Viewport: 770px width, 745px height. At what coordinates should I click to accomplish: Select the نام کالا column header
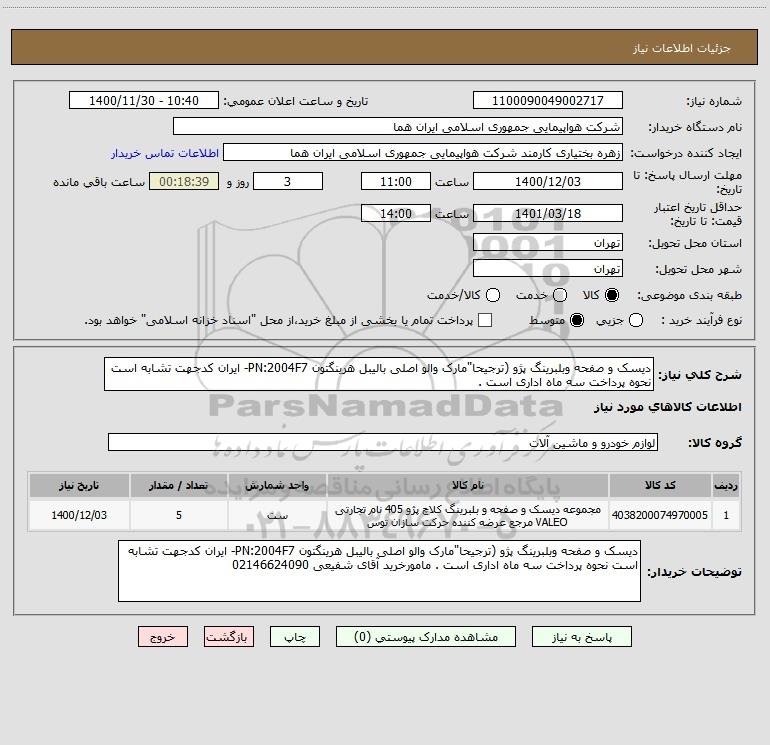tap(468, 485)
